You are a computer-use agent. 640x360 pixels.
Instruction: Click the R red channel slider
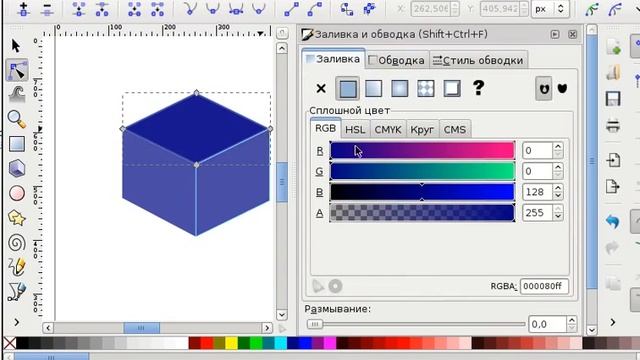point(422,150)
